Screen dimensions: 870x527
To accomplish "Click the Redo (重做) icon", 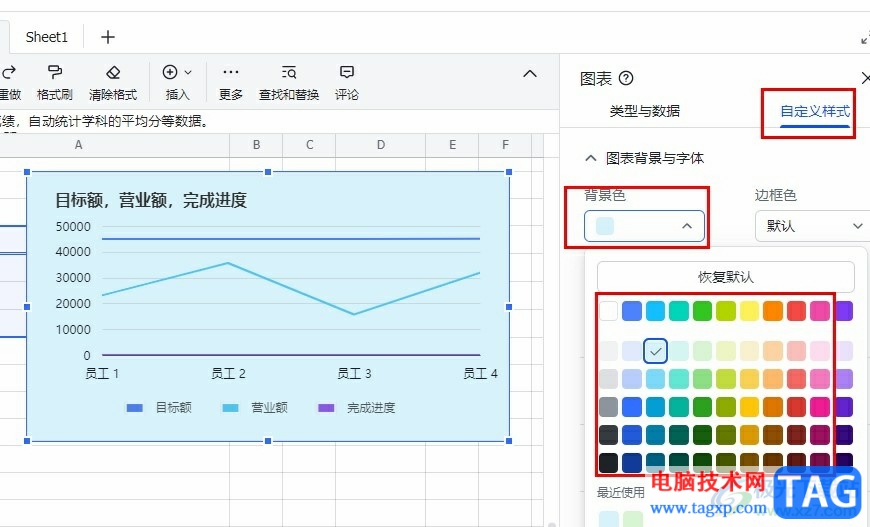I will (x=9, y=72).
